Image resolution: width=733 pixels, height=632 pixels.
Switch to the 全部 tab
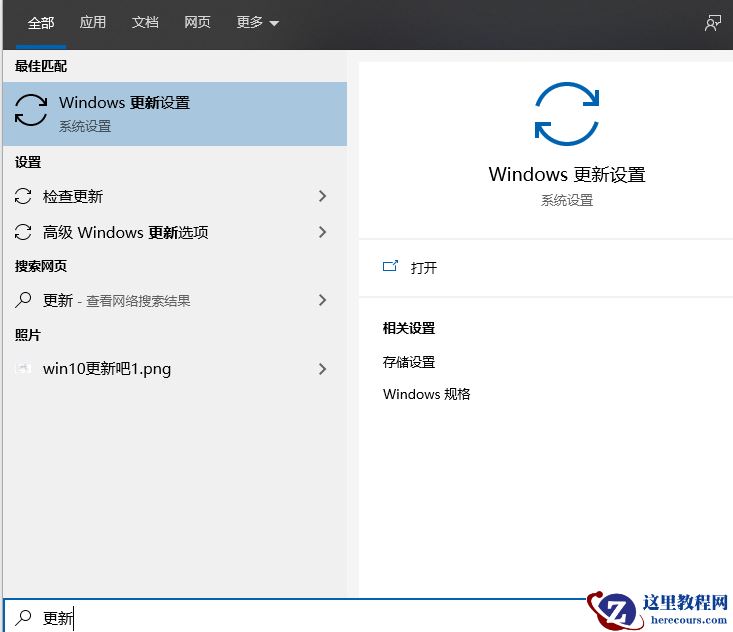pyautogui.click(x=41, y=22)
